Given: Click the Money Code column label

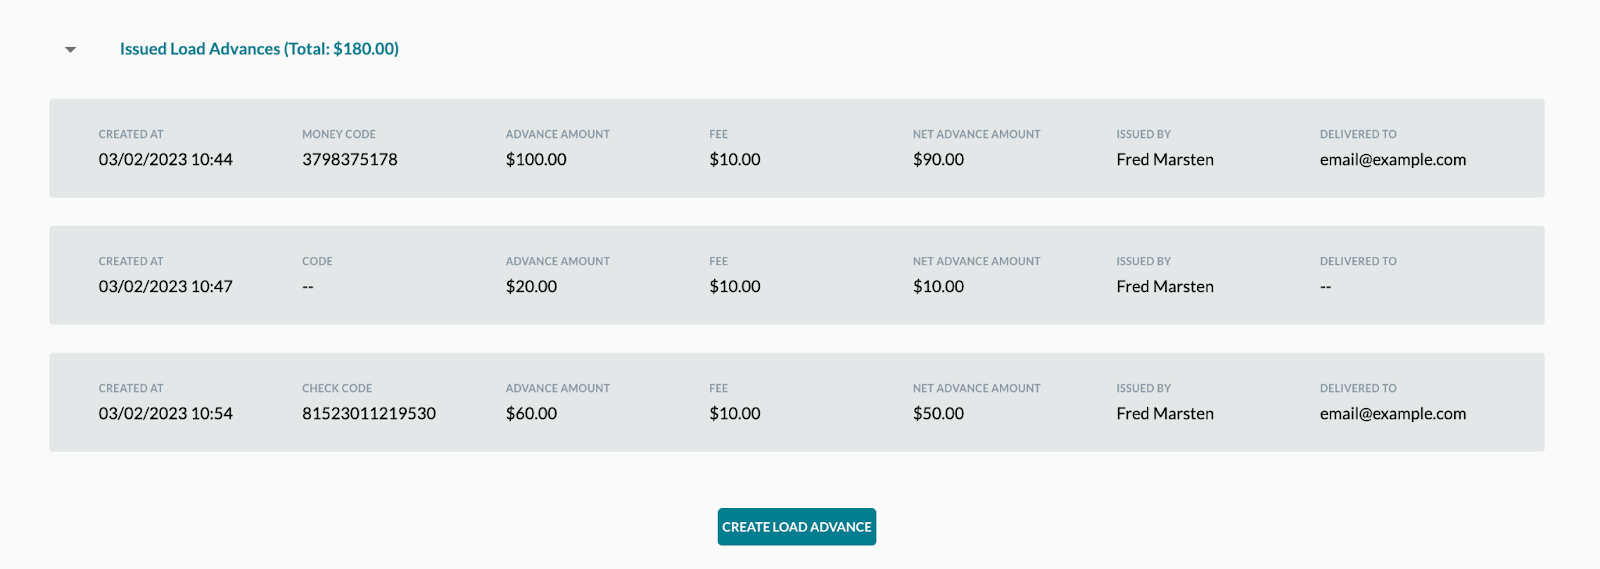Looking at the screenshot, I should point(339,134).
